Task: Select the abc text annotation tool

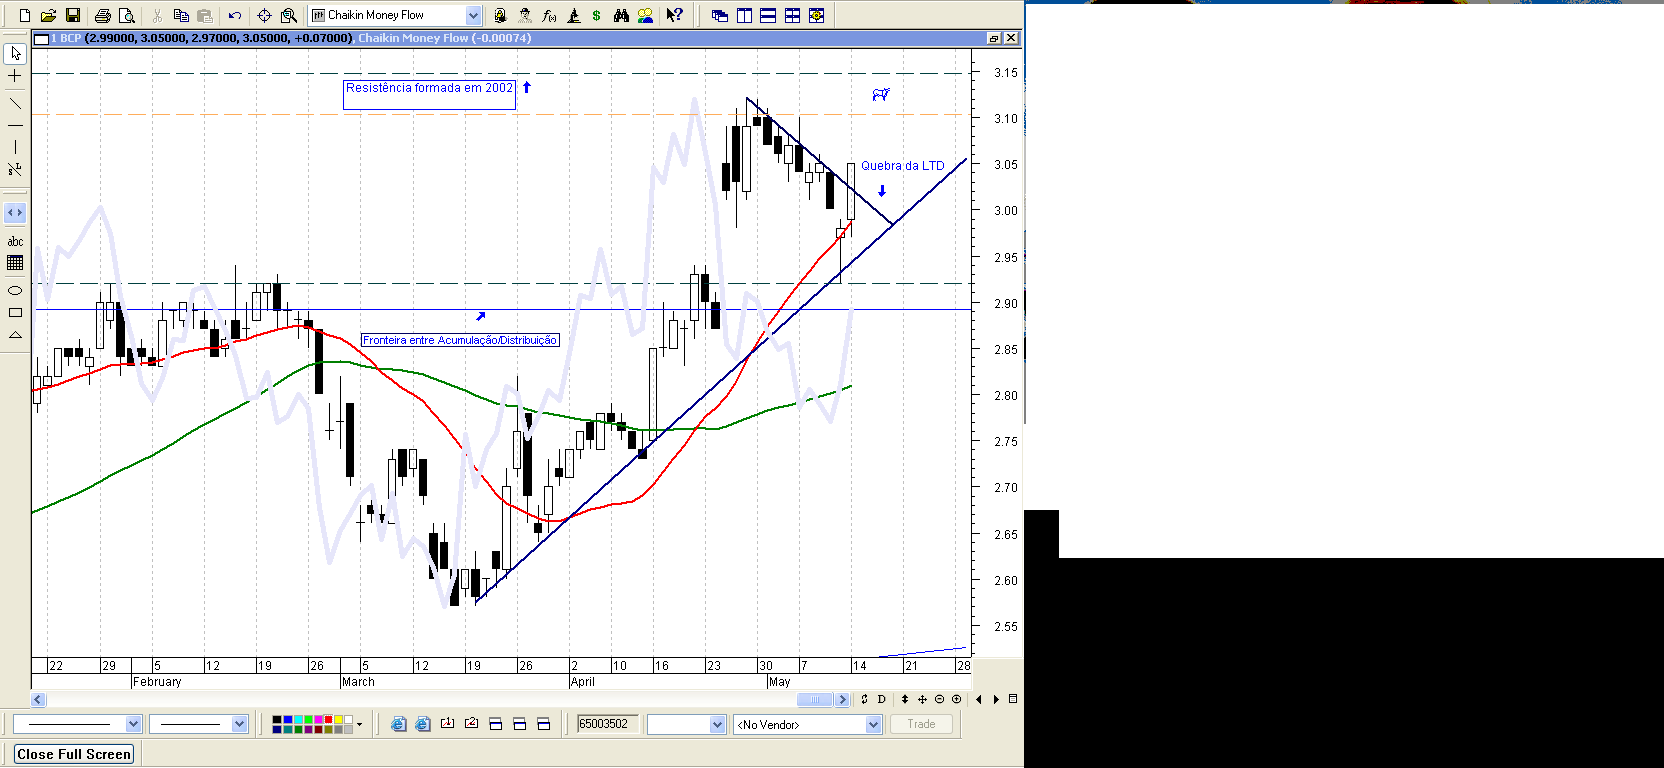Action: [x=15, y=241]
